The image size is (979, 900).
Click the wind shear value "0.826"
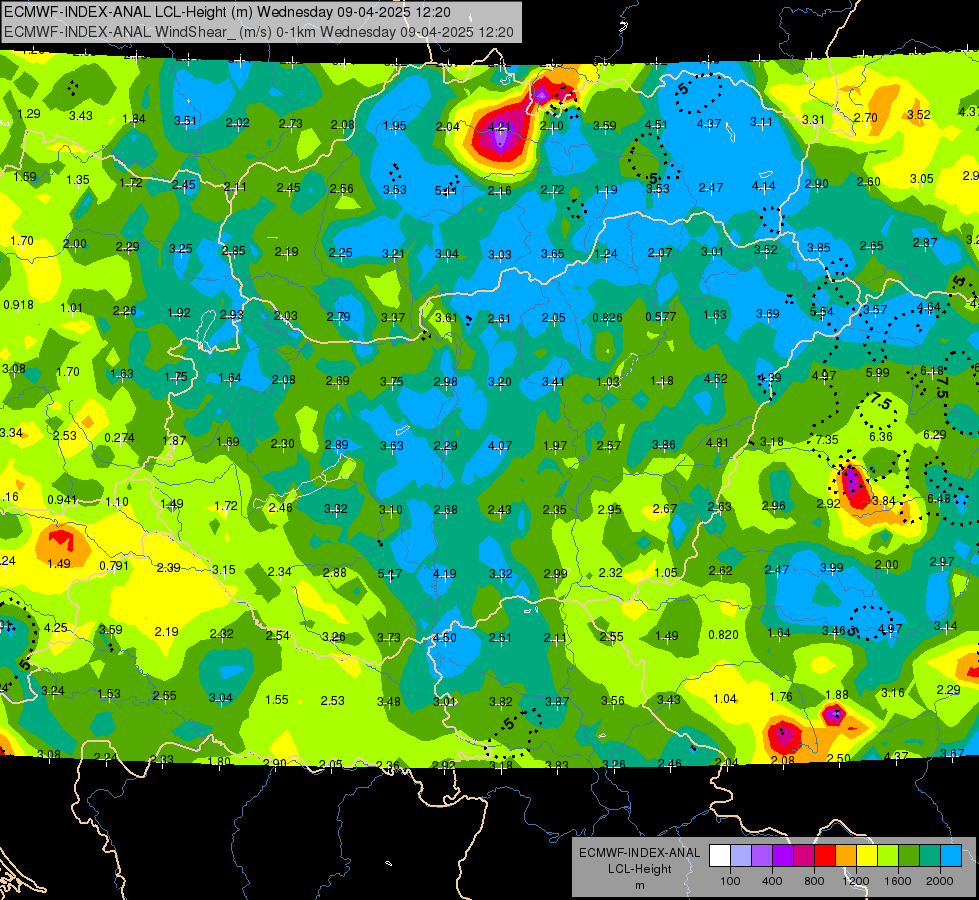608,318
